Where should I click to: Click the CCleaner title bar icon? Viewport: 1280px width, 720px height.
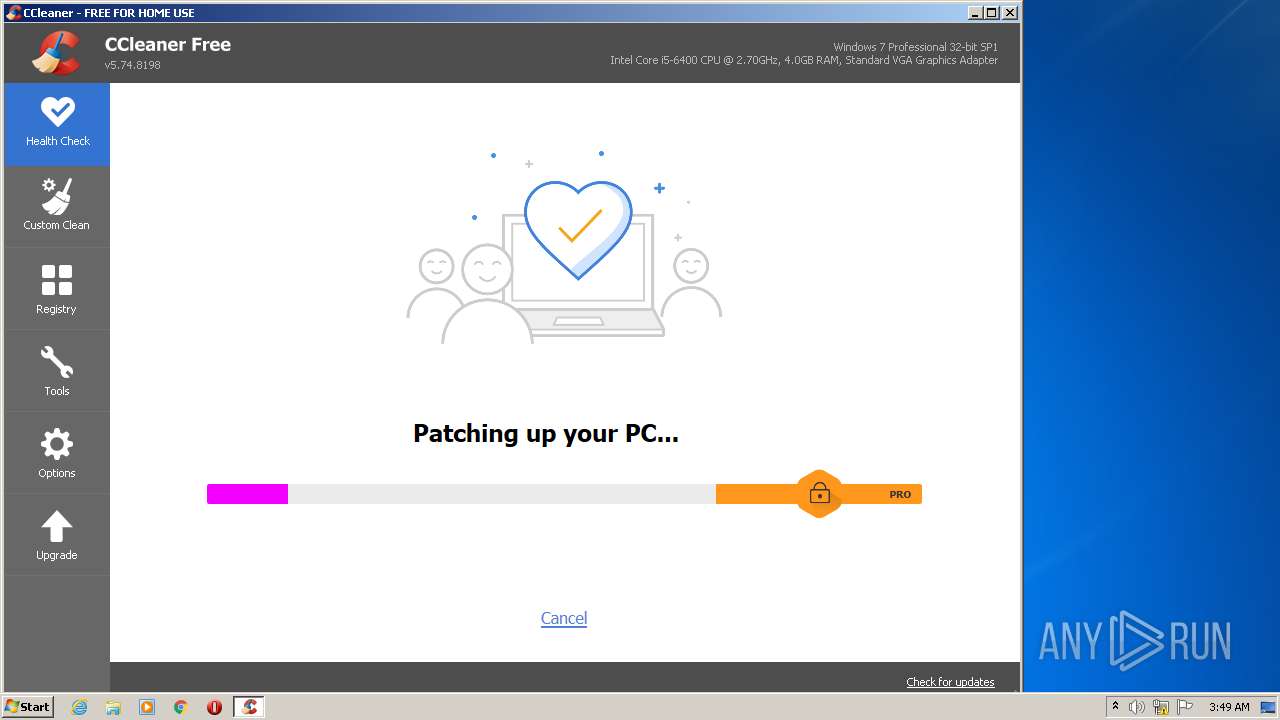pyautogui.click(x=13, y=13)
